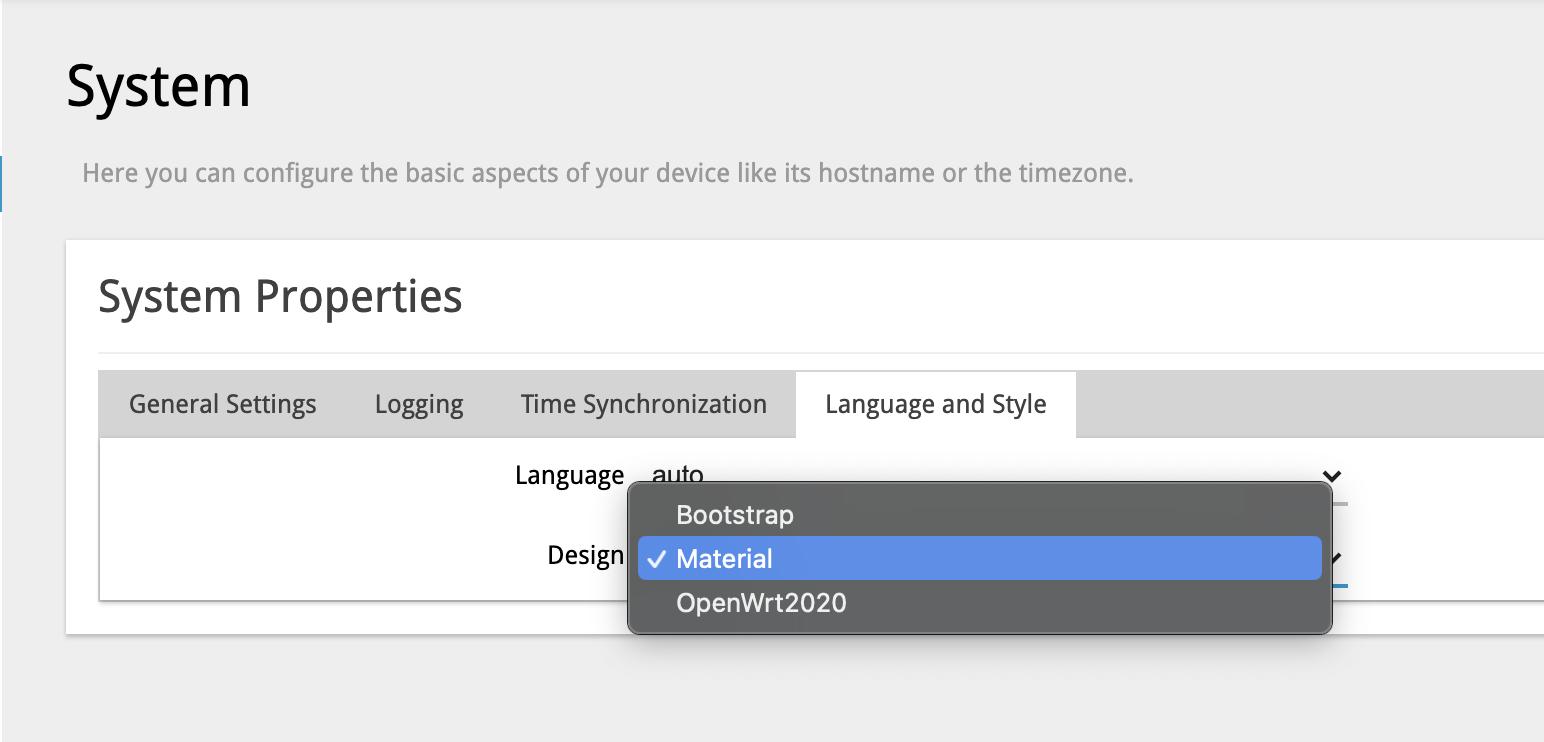
Task: Click the auto value in the Language row
Action: 677,475
